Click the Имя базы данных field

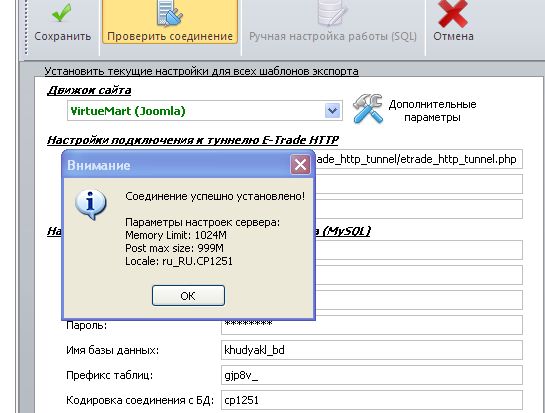click(372, 350)
